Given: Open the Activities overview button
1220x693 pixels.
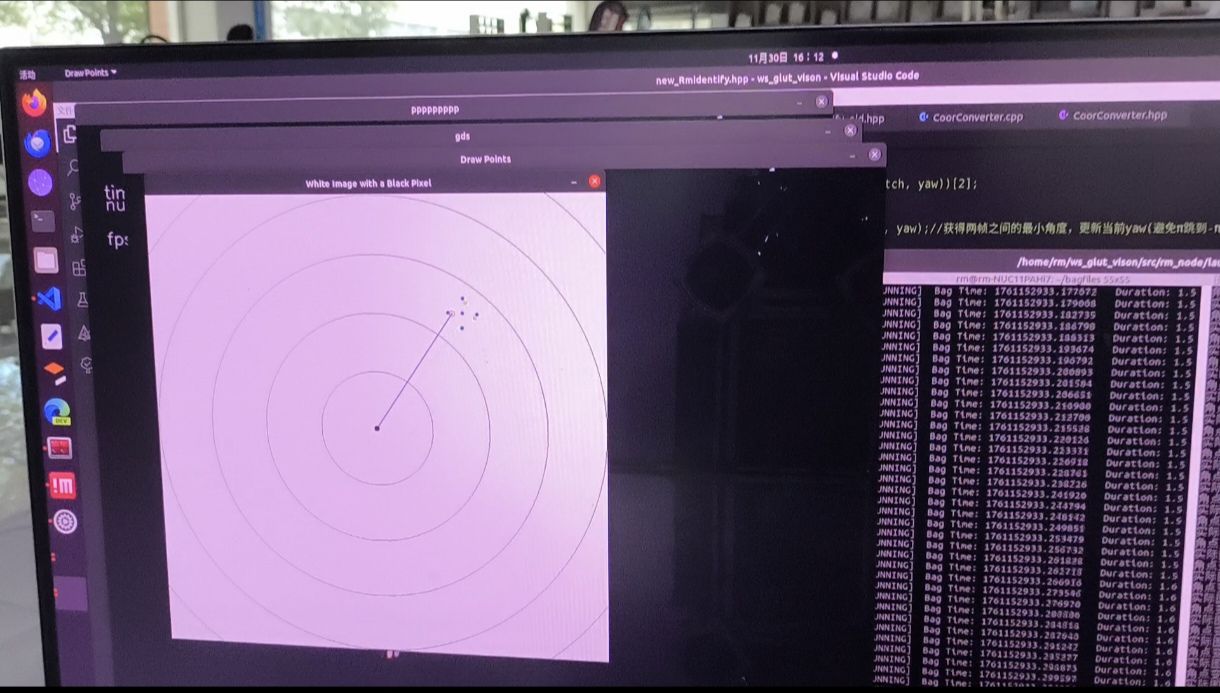Looking at the screenshot, I should click(27, 75).
